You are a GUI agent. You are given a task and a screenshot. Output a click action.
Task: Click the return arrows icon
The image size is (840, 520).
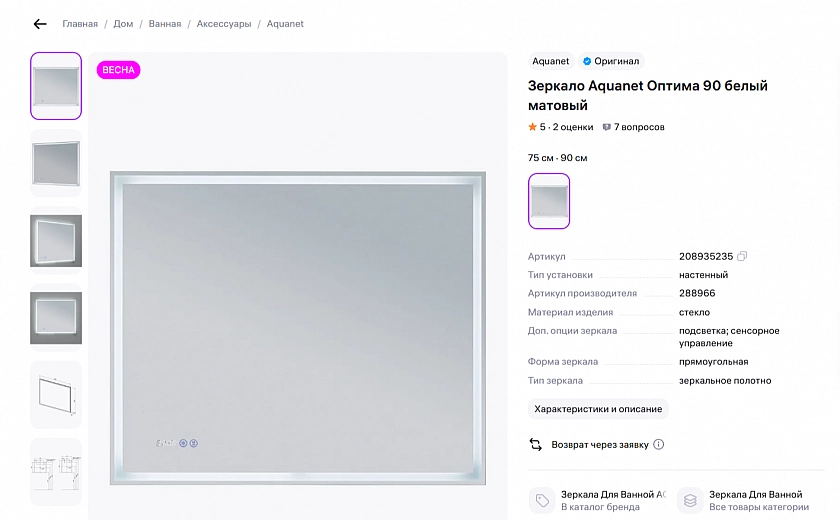pyautogui.click(x=536, y=445)
